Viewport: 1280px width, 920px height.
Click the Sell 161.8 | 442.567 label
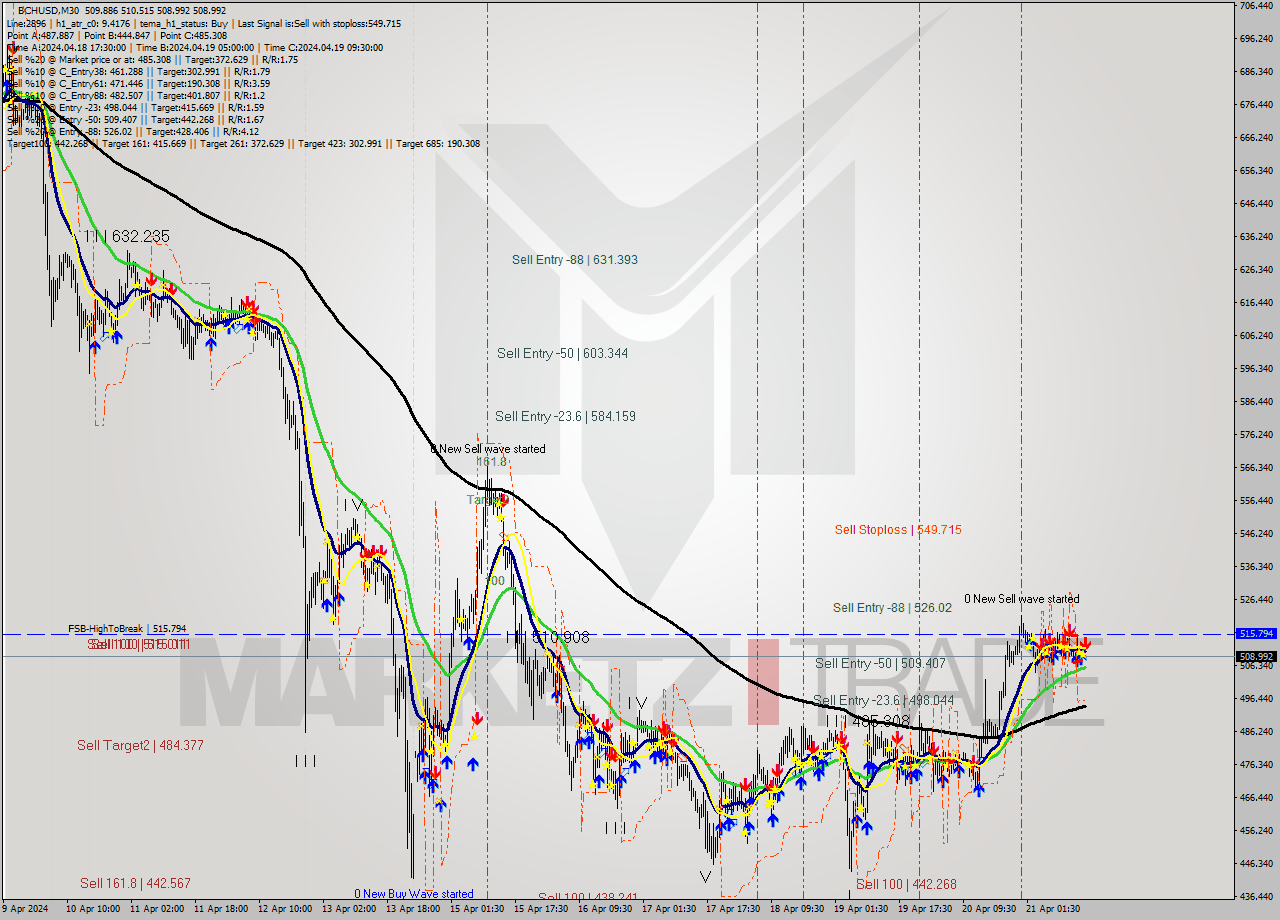(135, 884)
